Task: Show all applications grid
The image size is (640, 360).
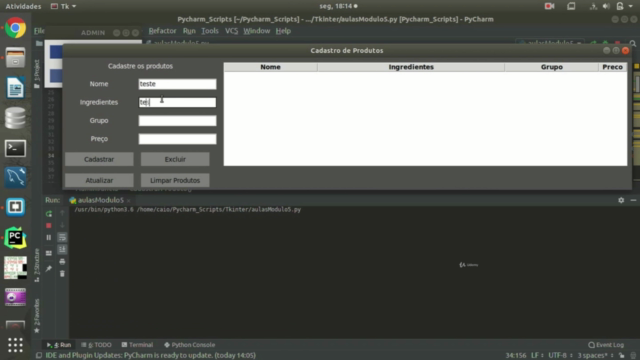Action: 15,345
